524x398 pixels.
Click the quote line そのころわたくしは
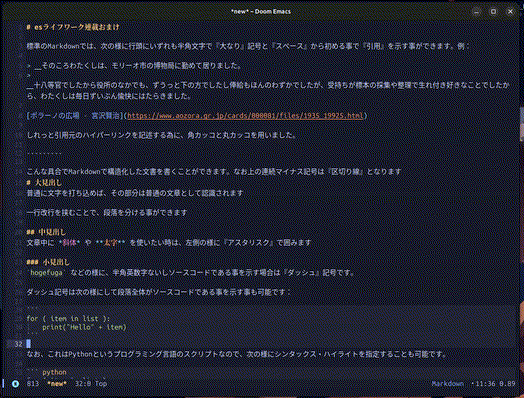click(x=134, y=66)
